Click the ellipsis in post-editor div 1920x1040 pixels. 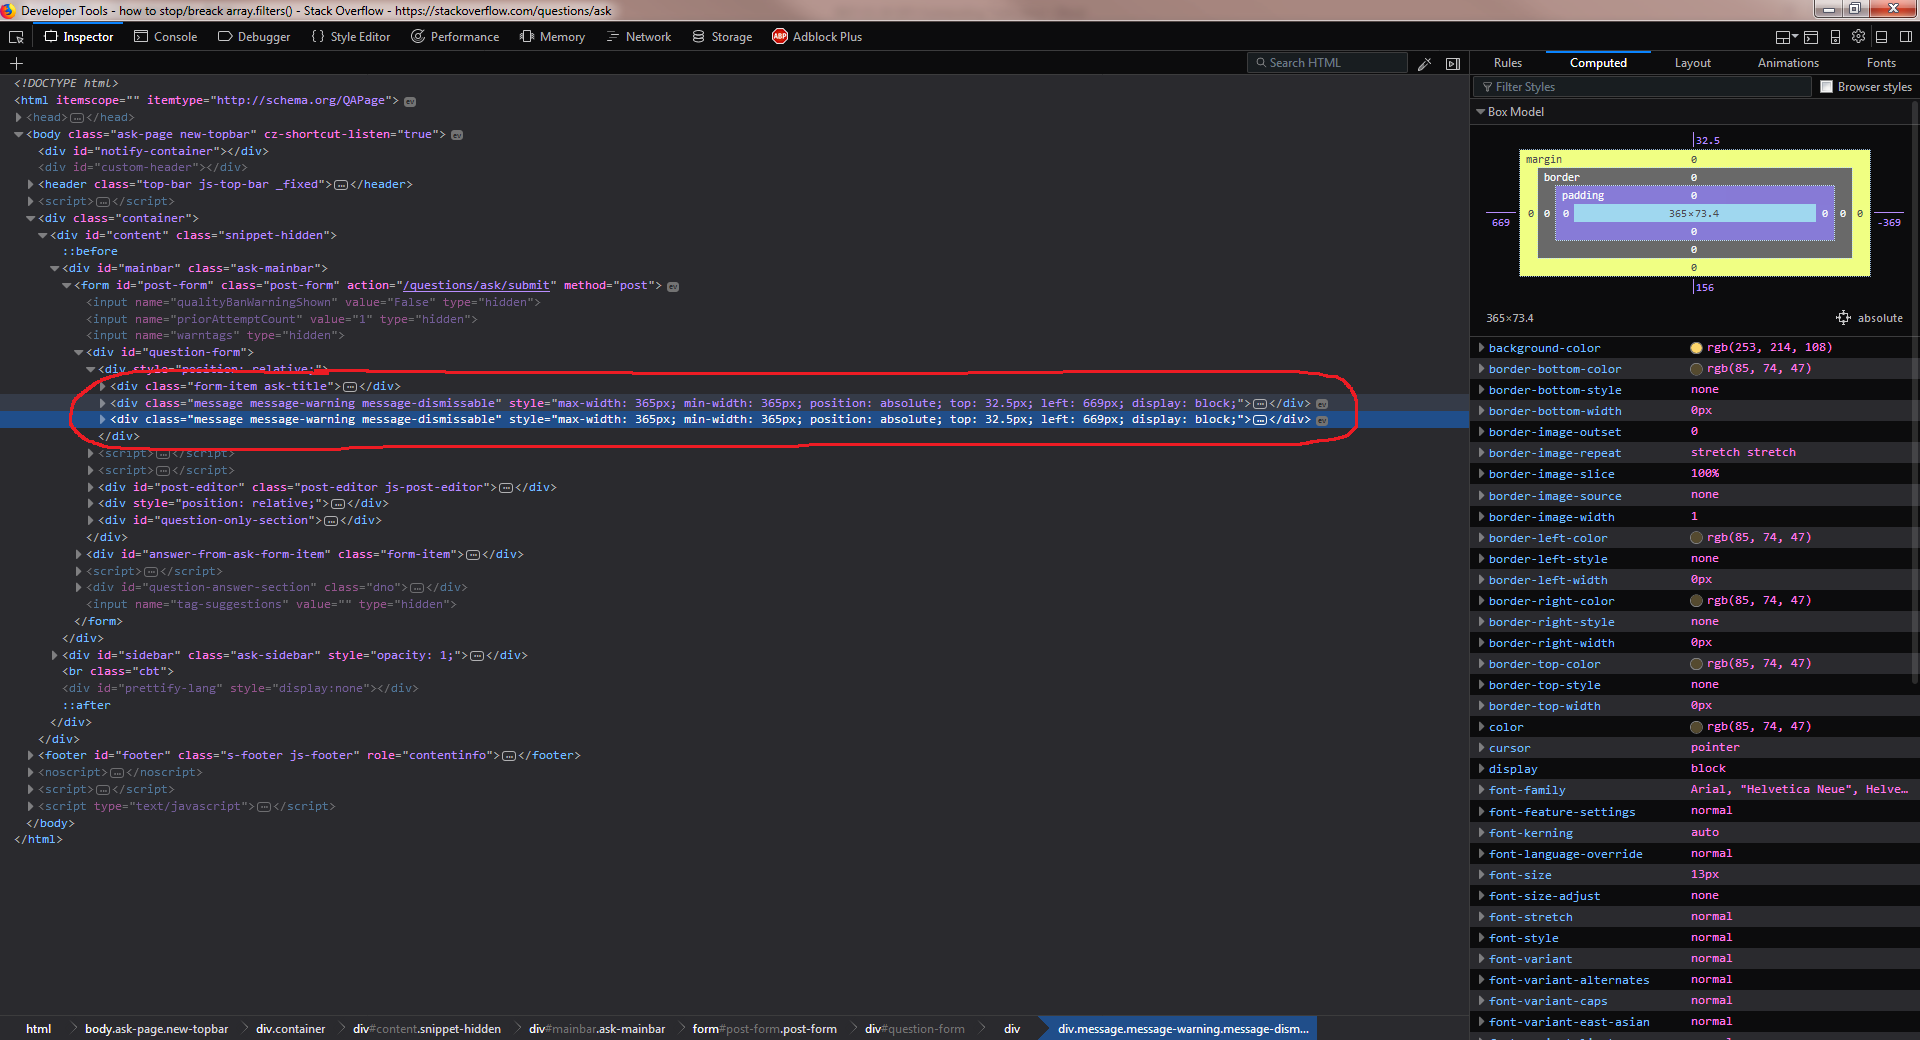(x=506, y=488)
